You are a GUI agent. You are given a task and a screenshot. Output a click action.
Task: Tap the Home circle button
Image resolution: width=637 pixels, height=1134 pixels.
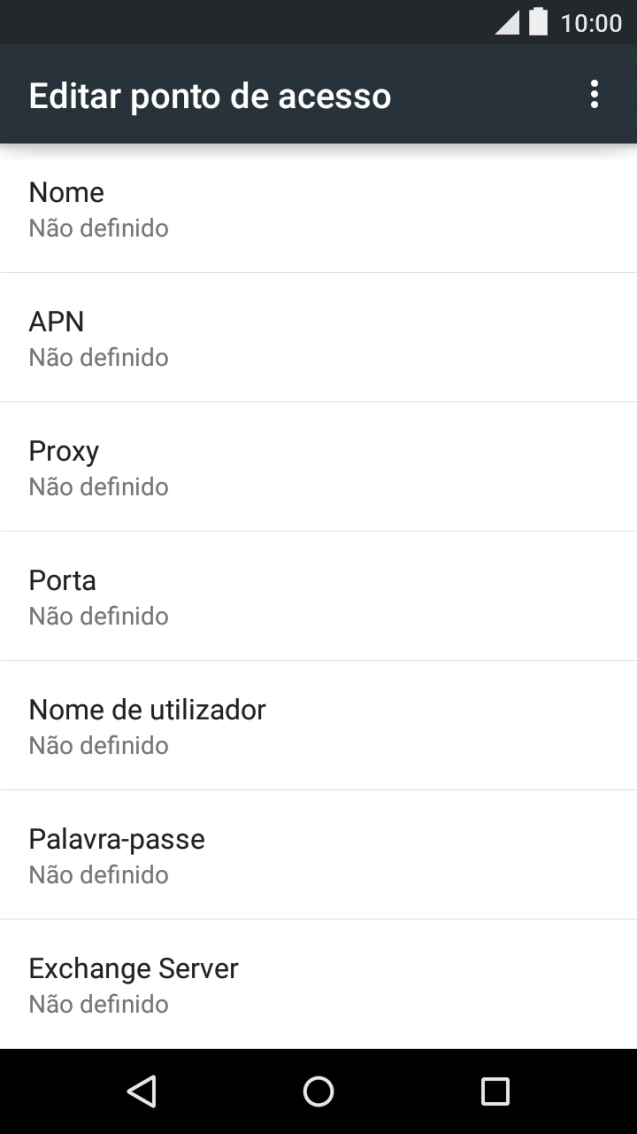coord(318,1091)
